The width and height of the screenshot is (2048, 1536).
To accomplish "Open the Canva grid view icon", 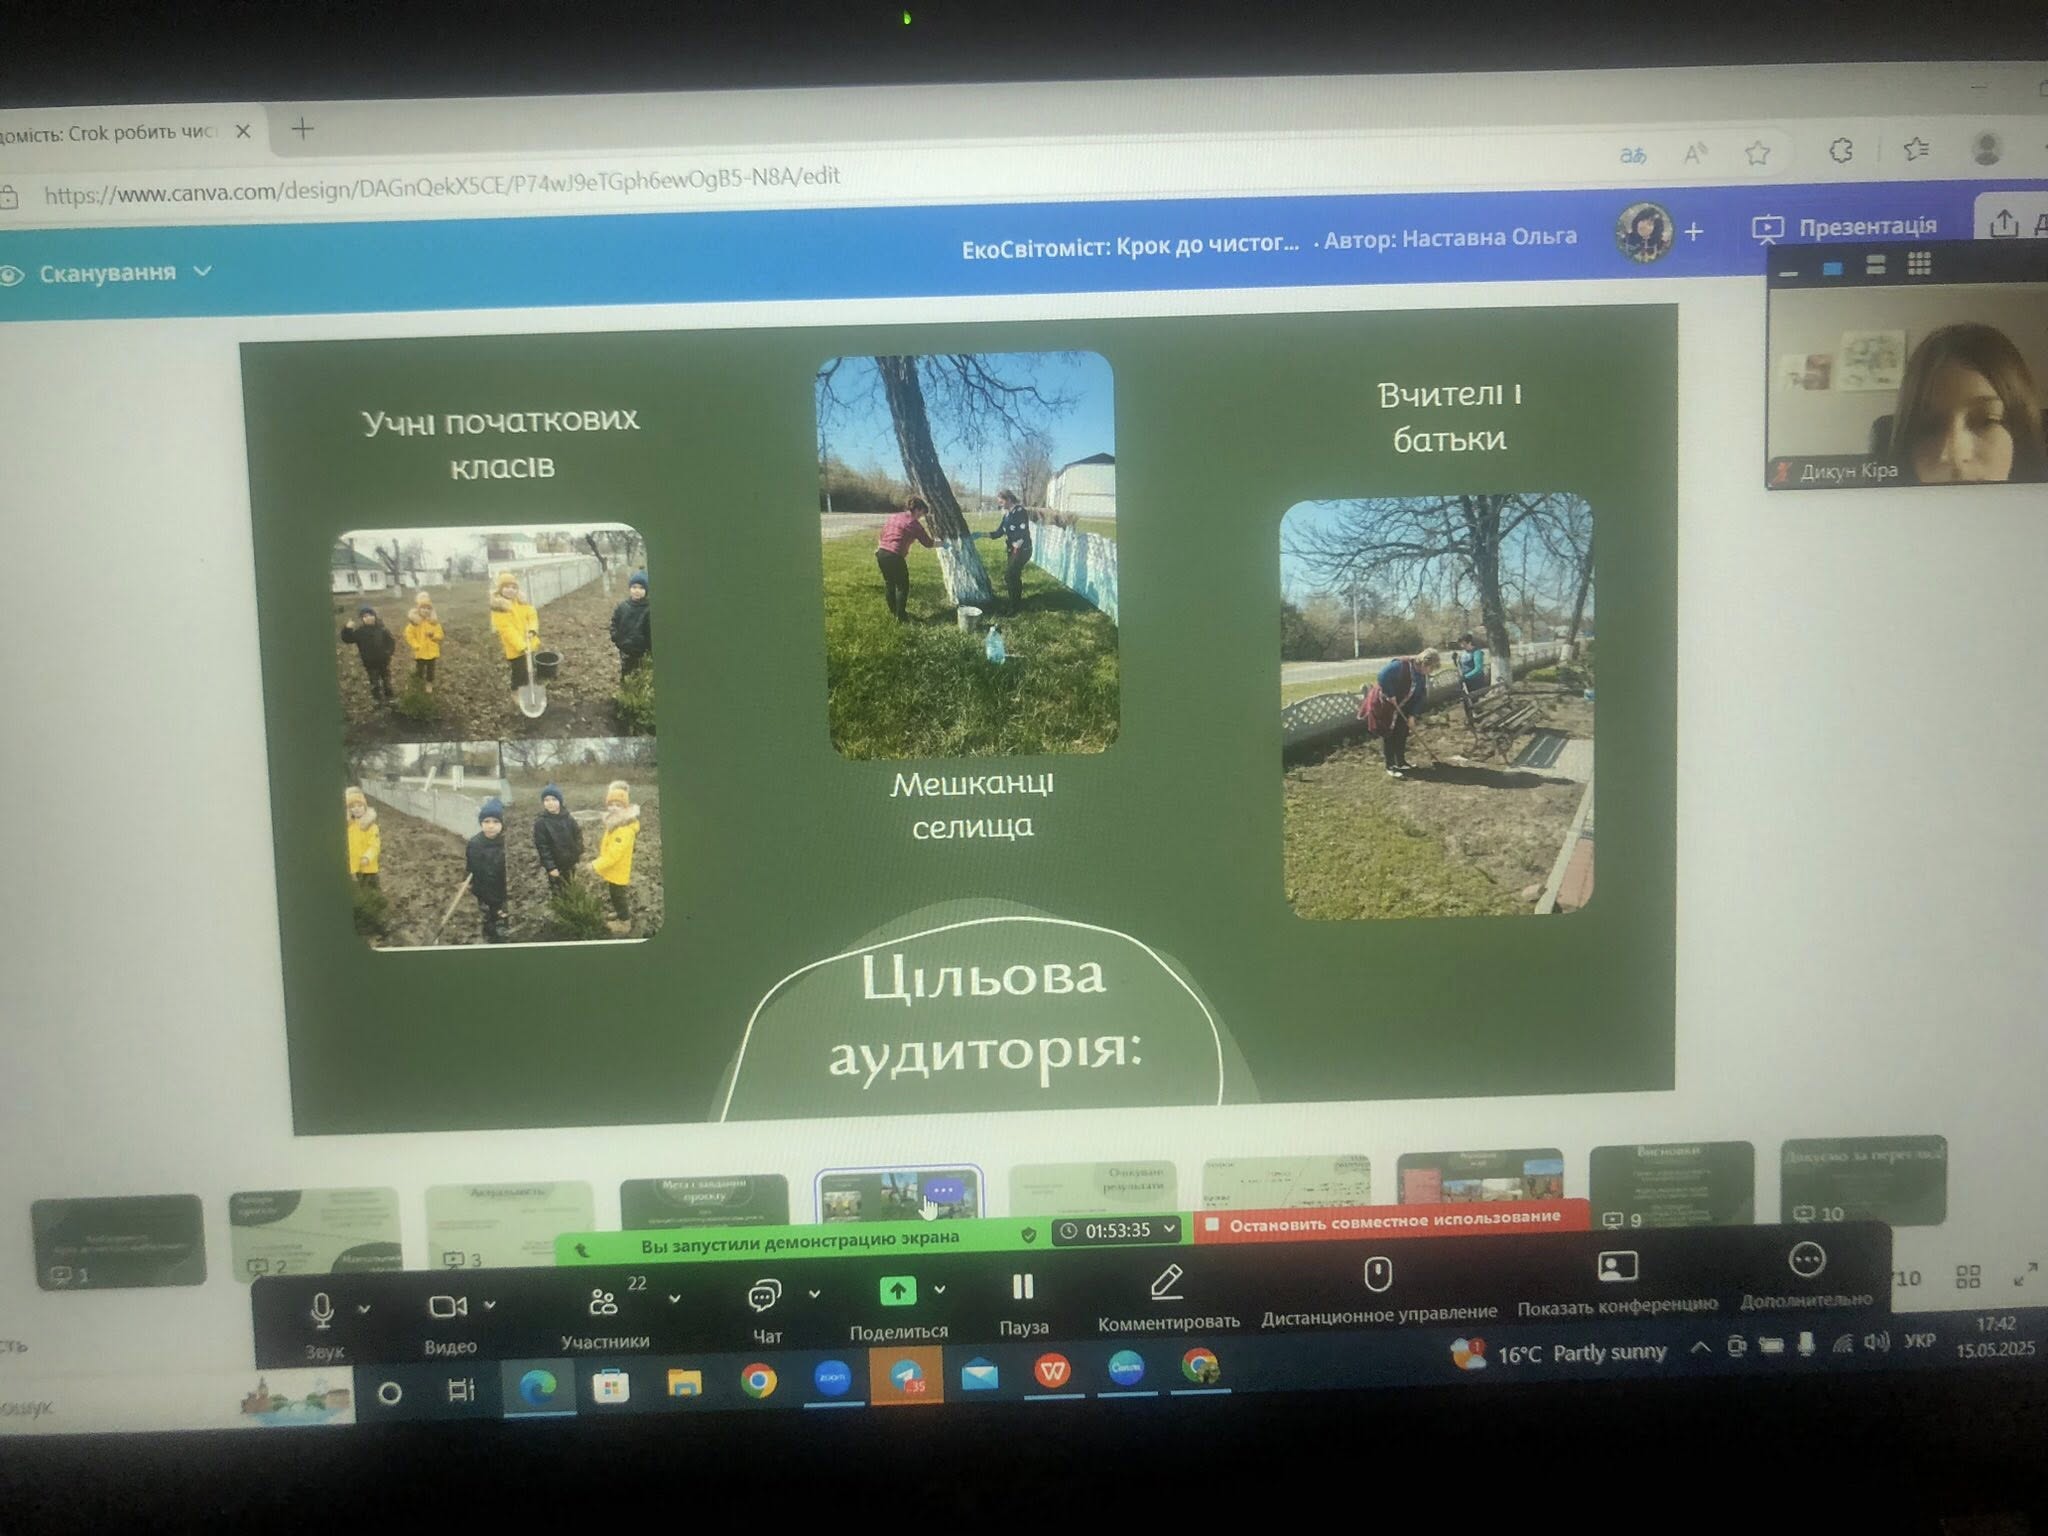I will (x=1968, y=1276).
